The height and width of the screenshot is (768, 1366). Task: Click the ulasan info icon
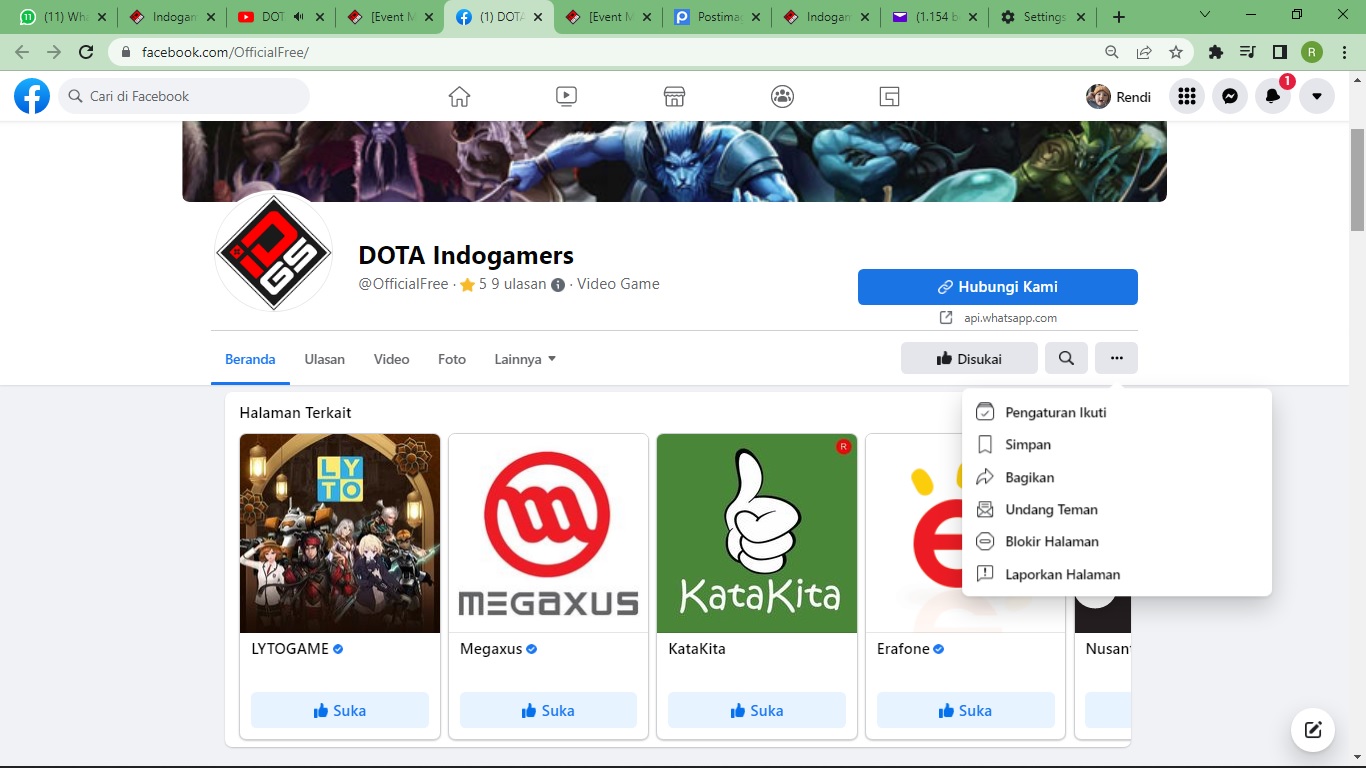pos(558,285)
